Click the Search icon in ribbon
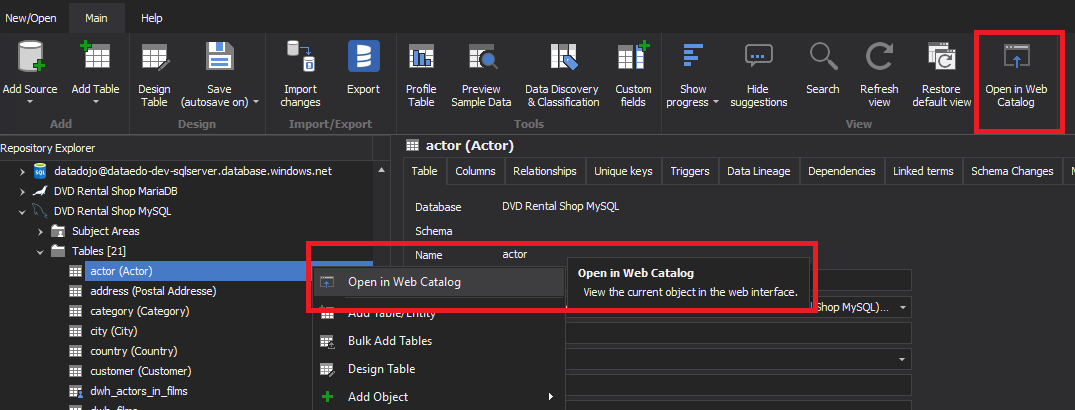This screenshot has height=410, width=1075. [822, 58]
